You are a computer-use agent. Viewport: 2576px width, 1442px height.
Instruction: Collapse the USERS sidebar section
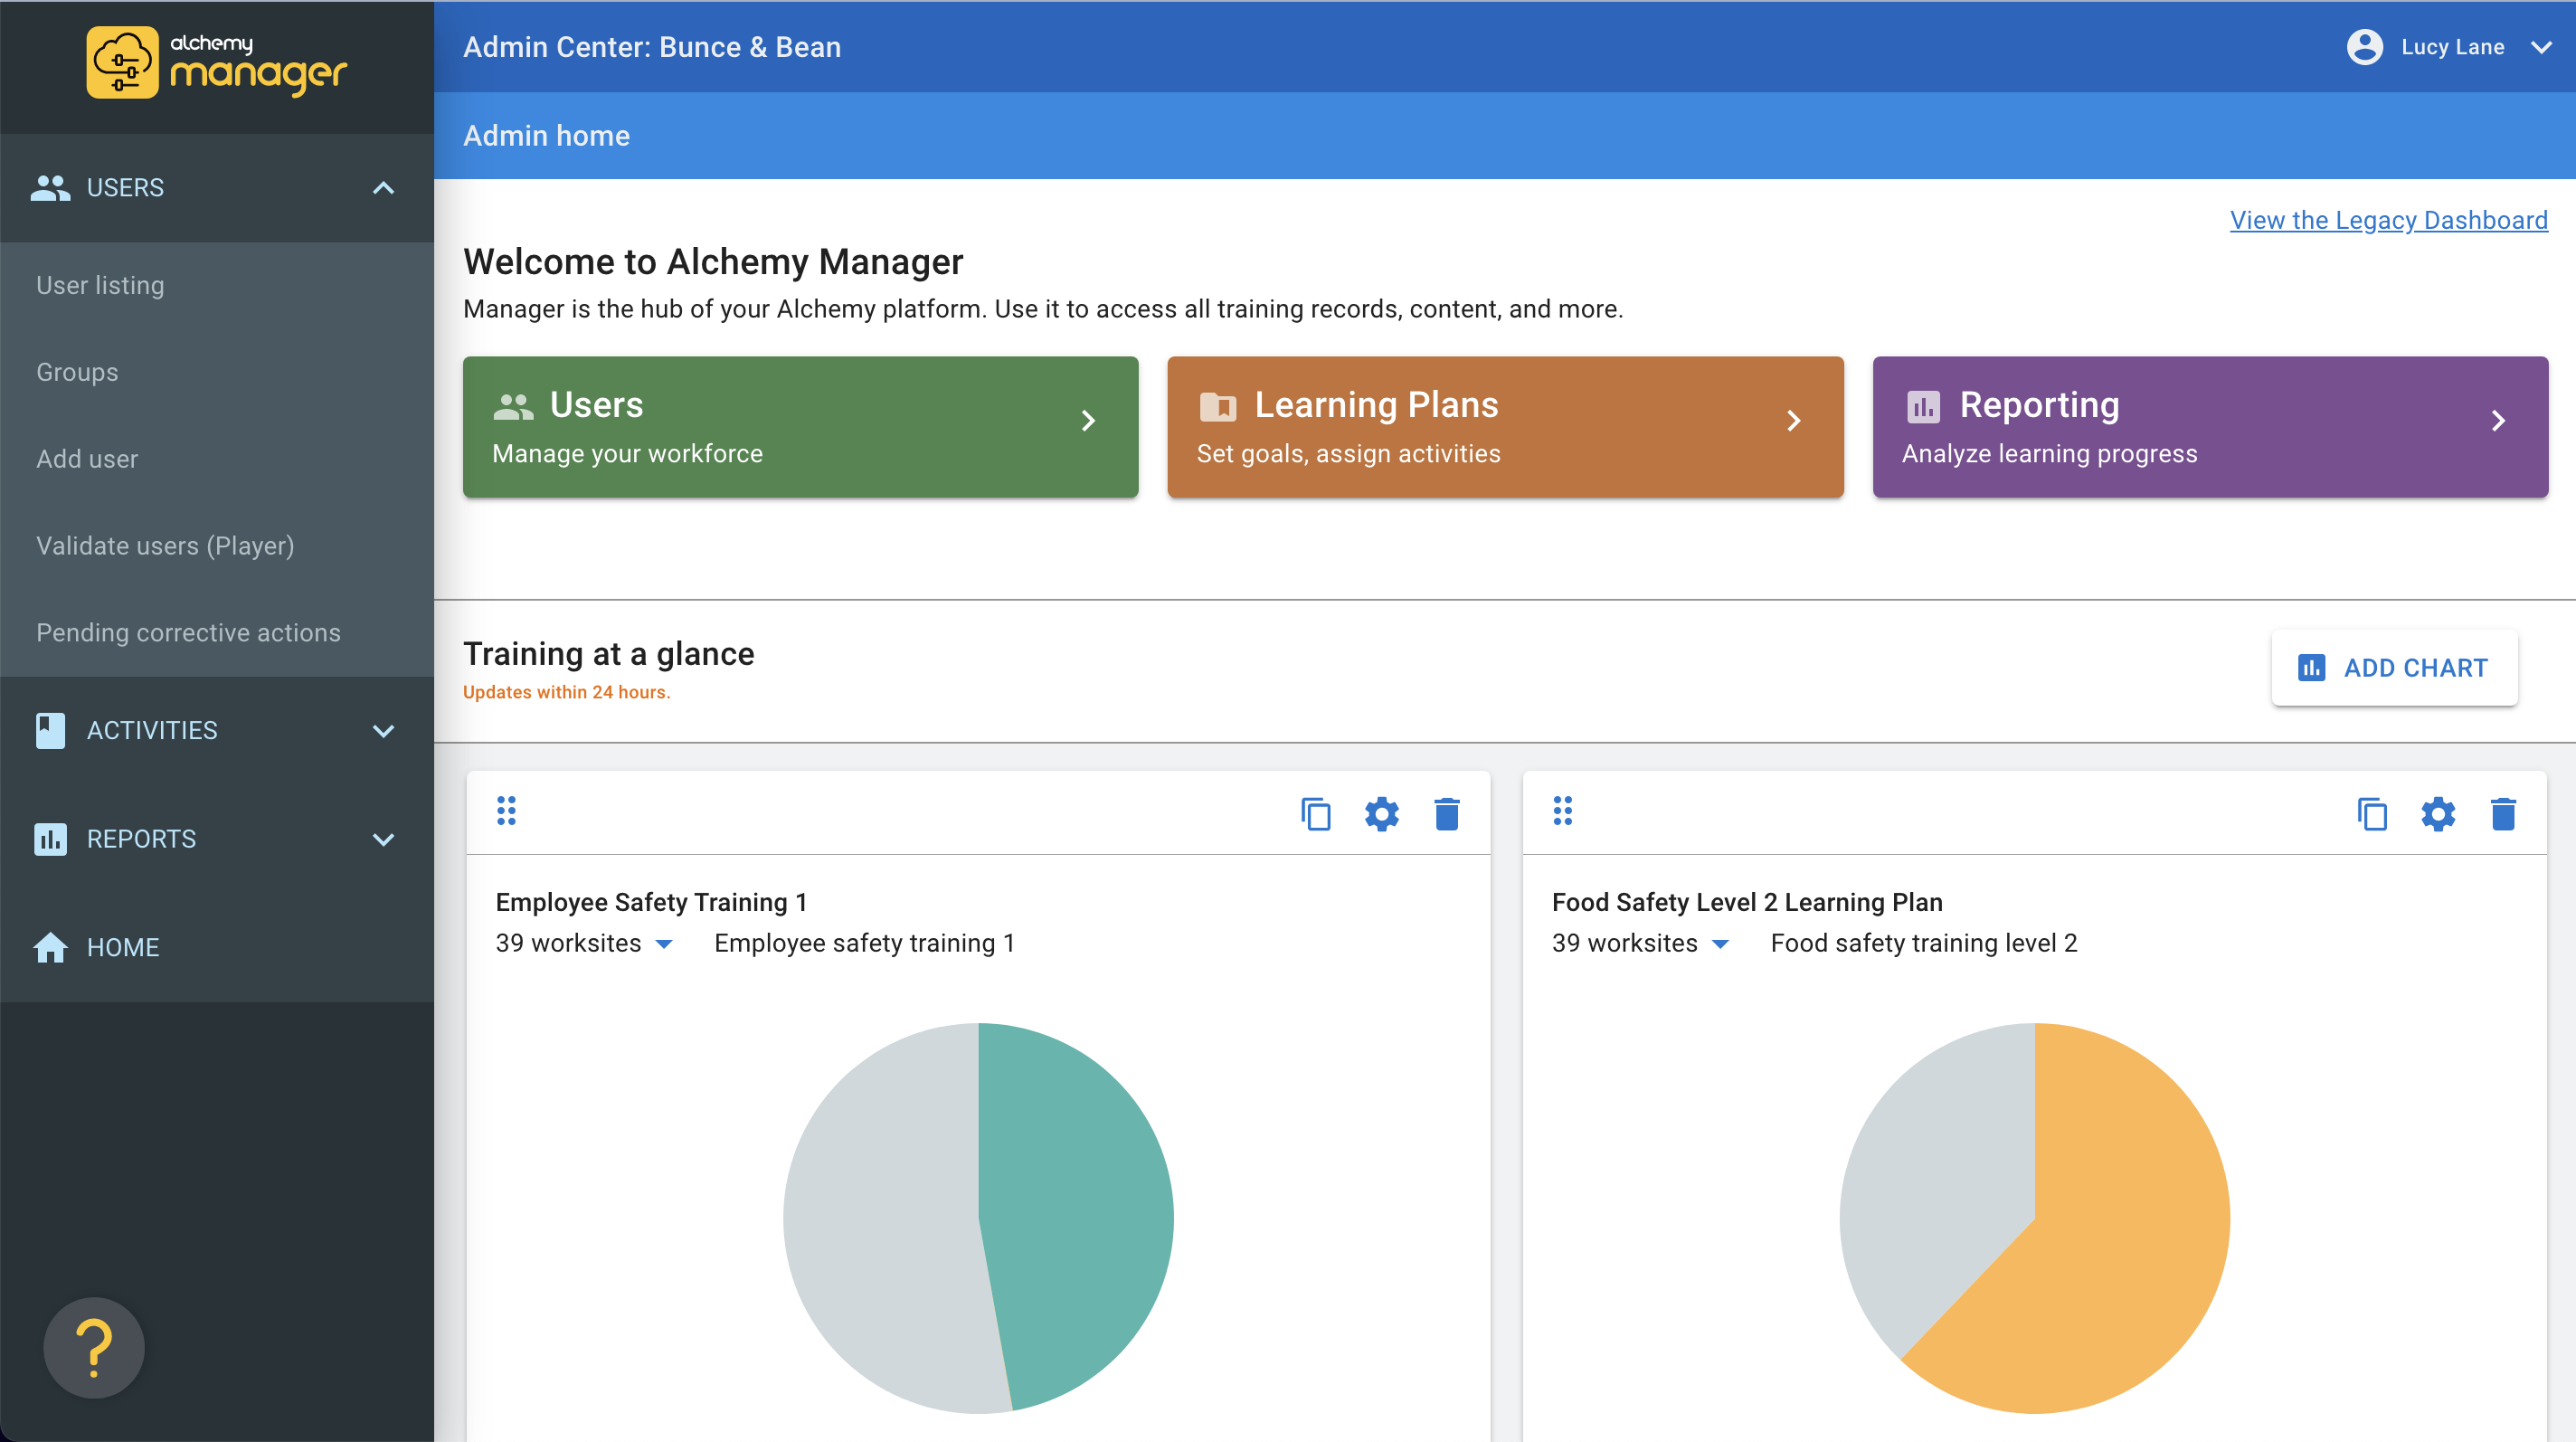point(383,188)
